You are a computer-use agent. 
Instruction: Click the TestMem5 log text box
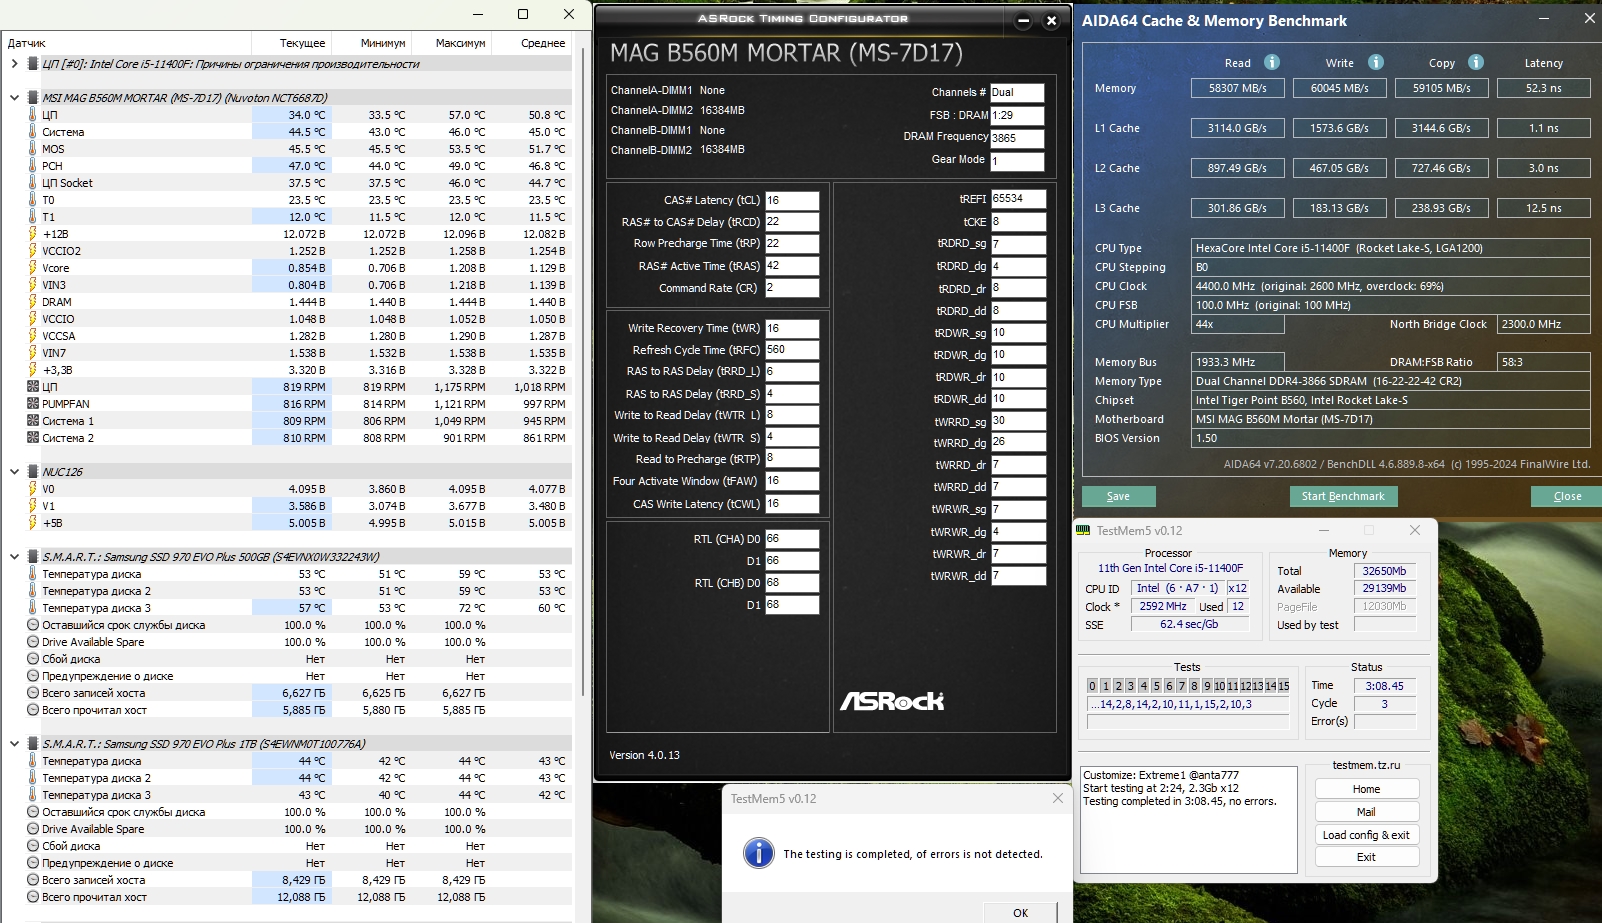coord(1189,818)
